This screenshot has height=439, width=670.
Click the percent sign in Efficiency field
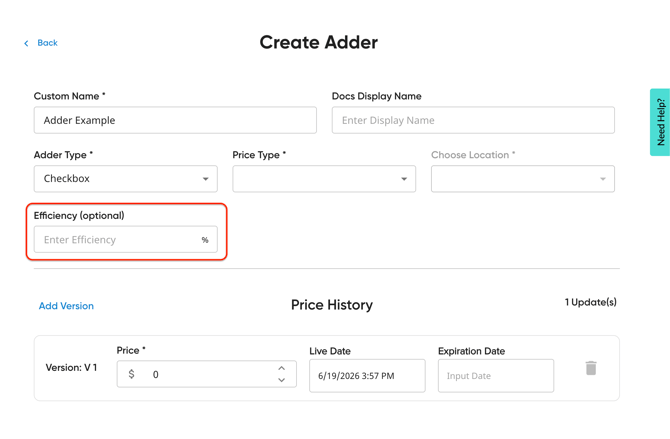point(205,240)
